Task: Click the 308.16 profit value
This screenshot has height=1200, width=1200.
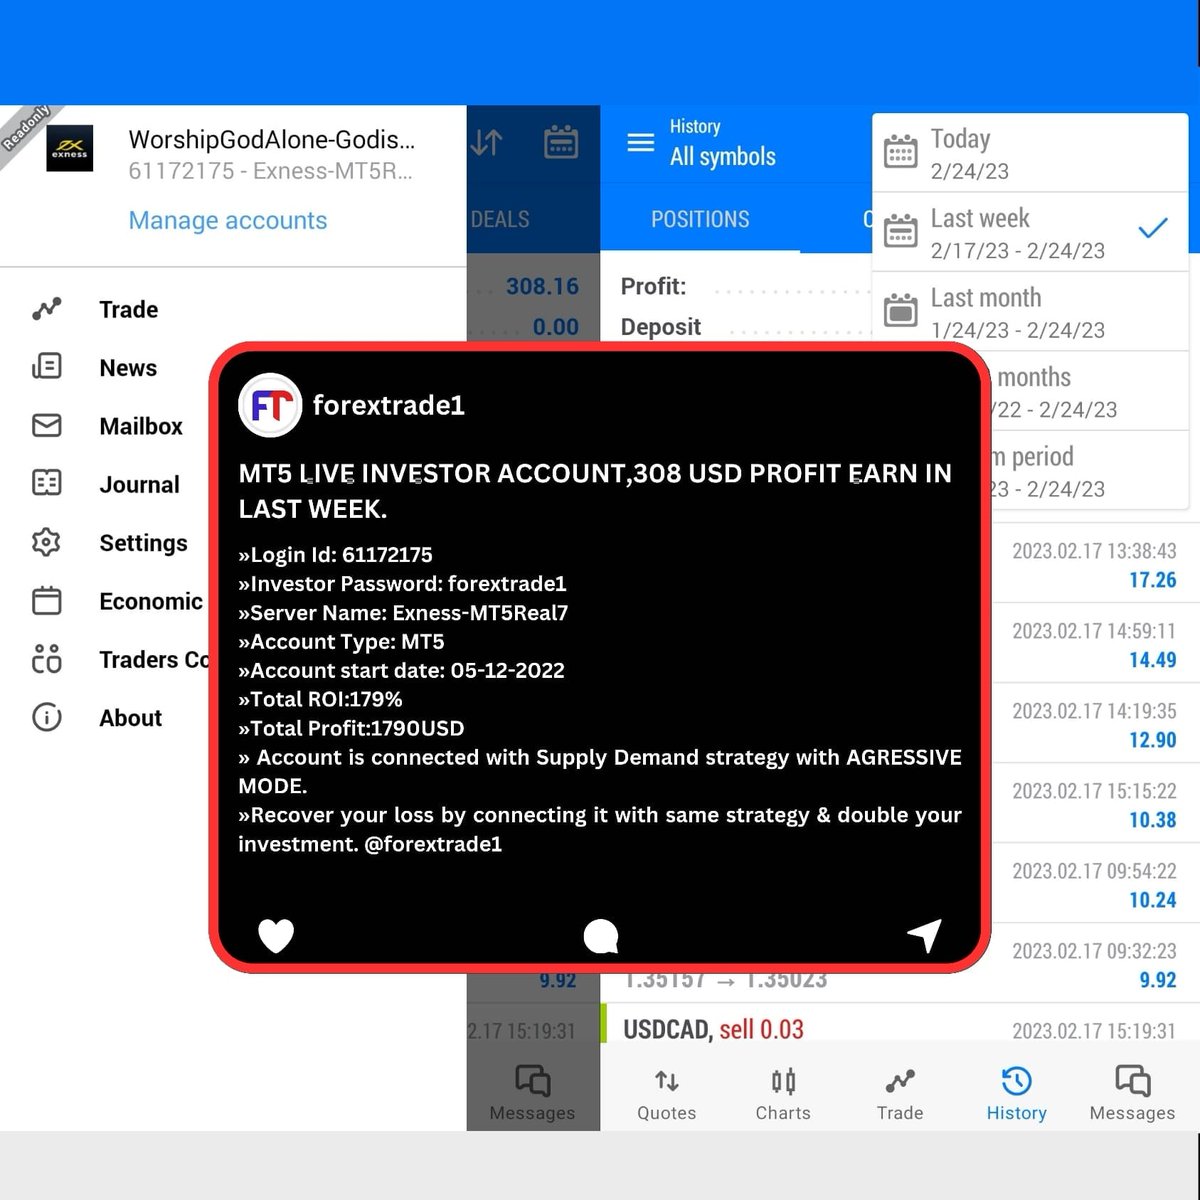Action: (542, 287)
